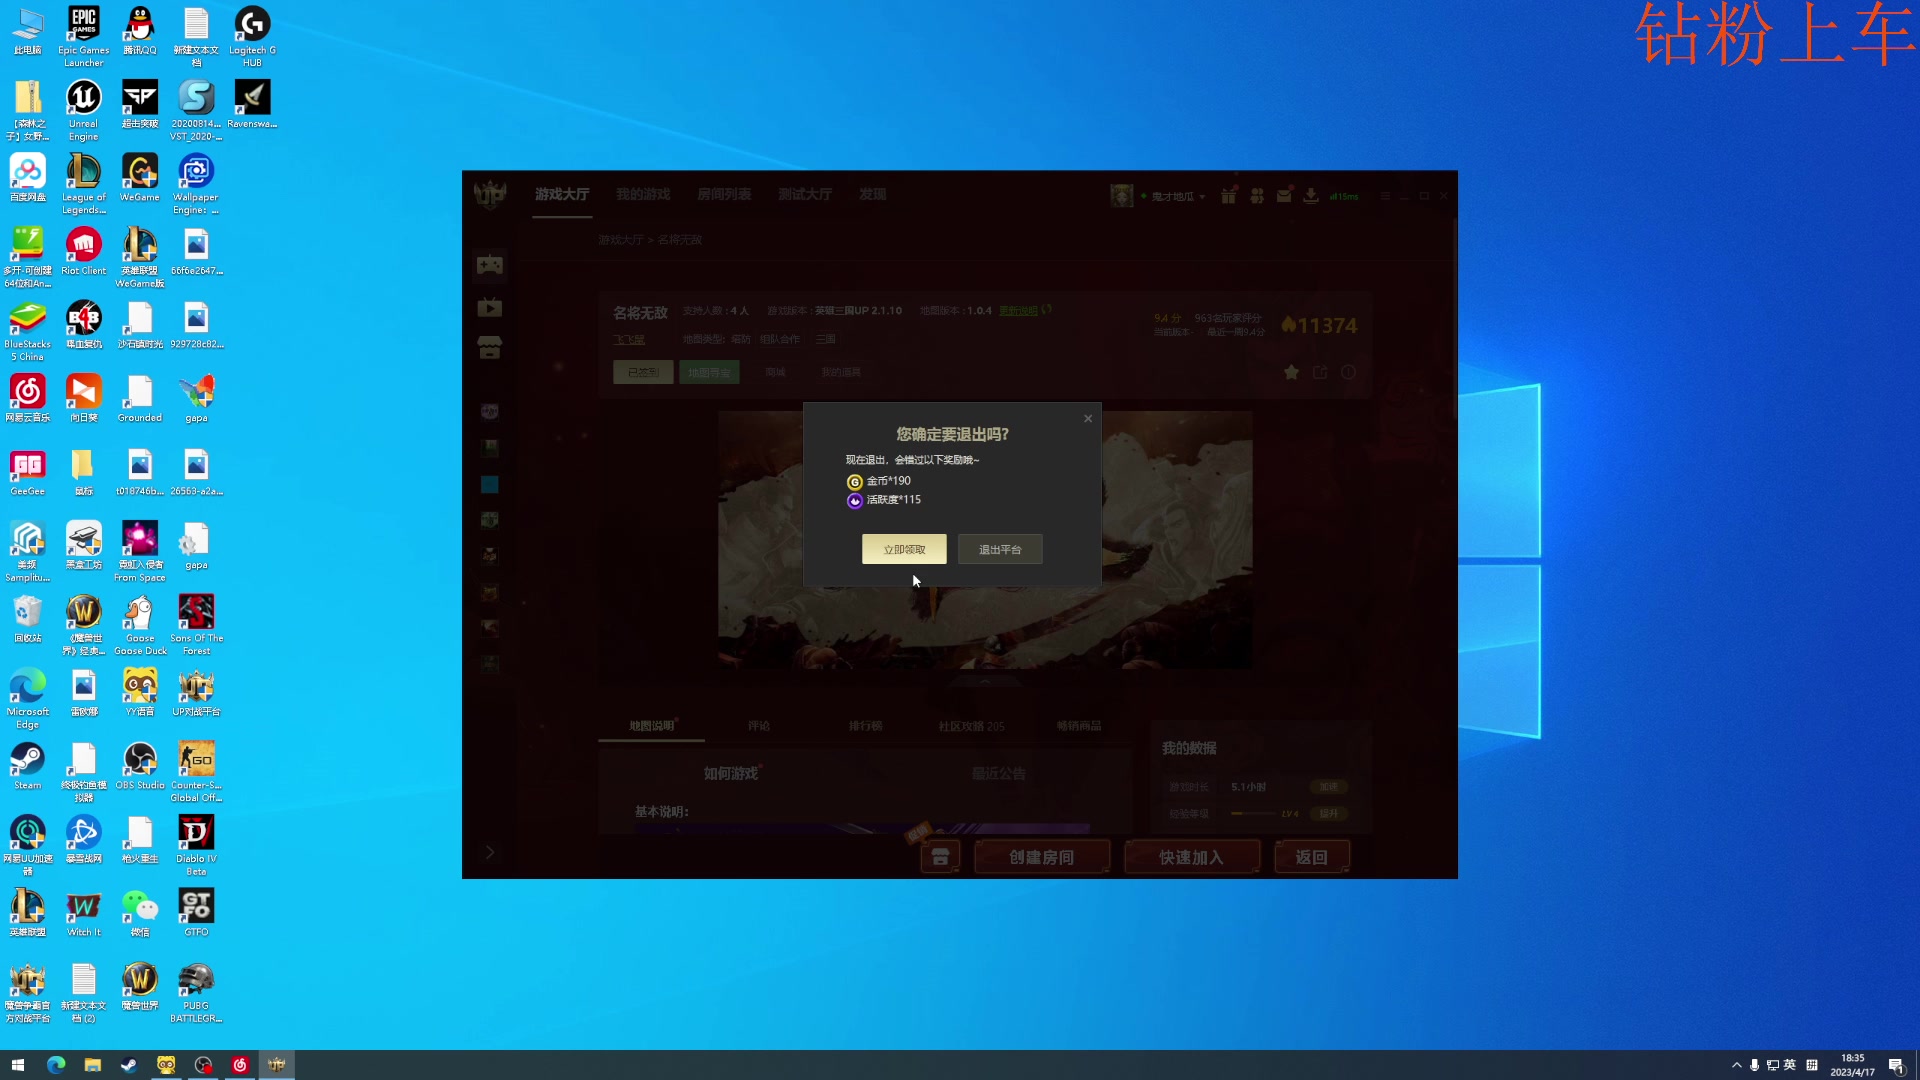Click the 创建房间 create room button
Image resolution: width=1920 pixels, height=1080 pixels.
pos(1041,857)
